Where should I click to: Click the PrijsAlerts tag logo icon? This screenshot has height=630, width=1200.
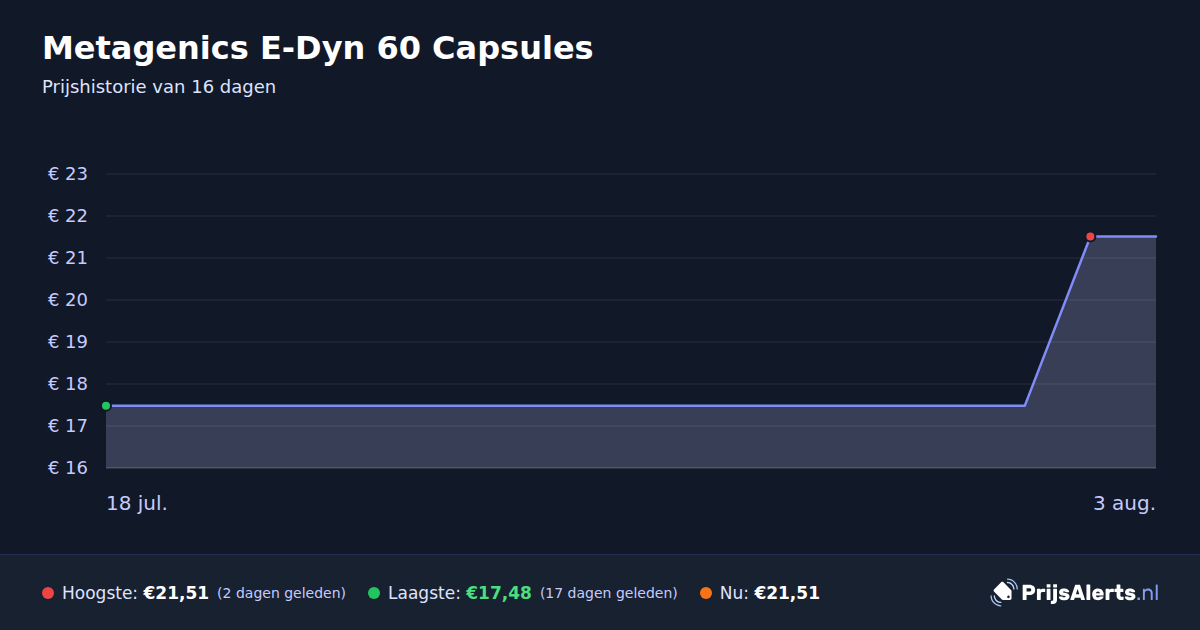(1003, 593)
